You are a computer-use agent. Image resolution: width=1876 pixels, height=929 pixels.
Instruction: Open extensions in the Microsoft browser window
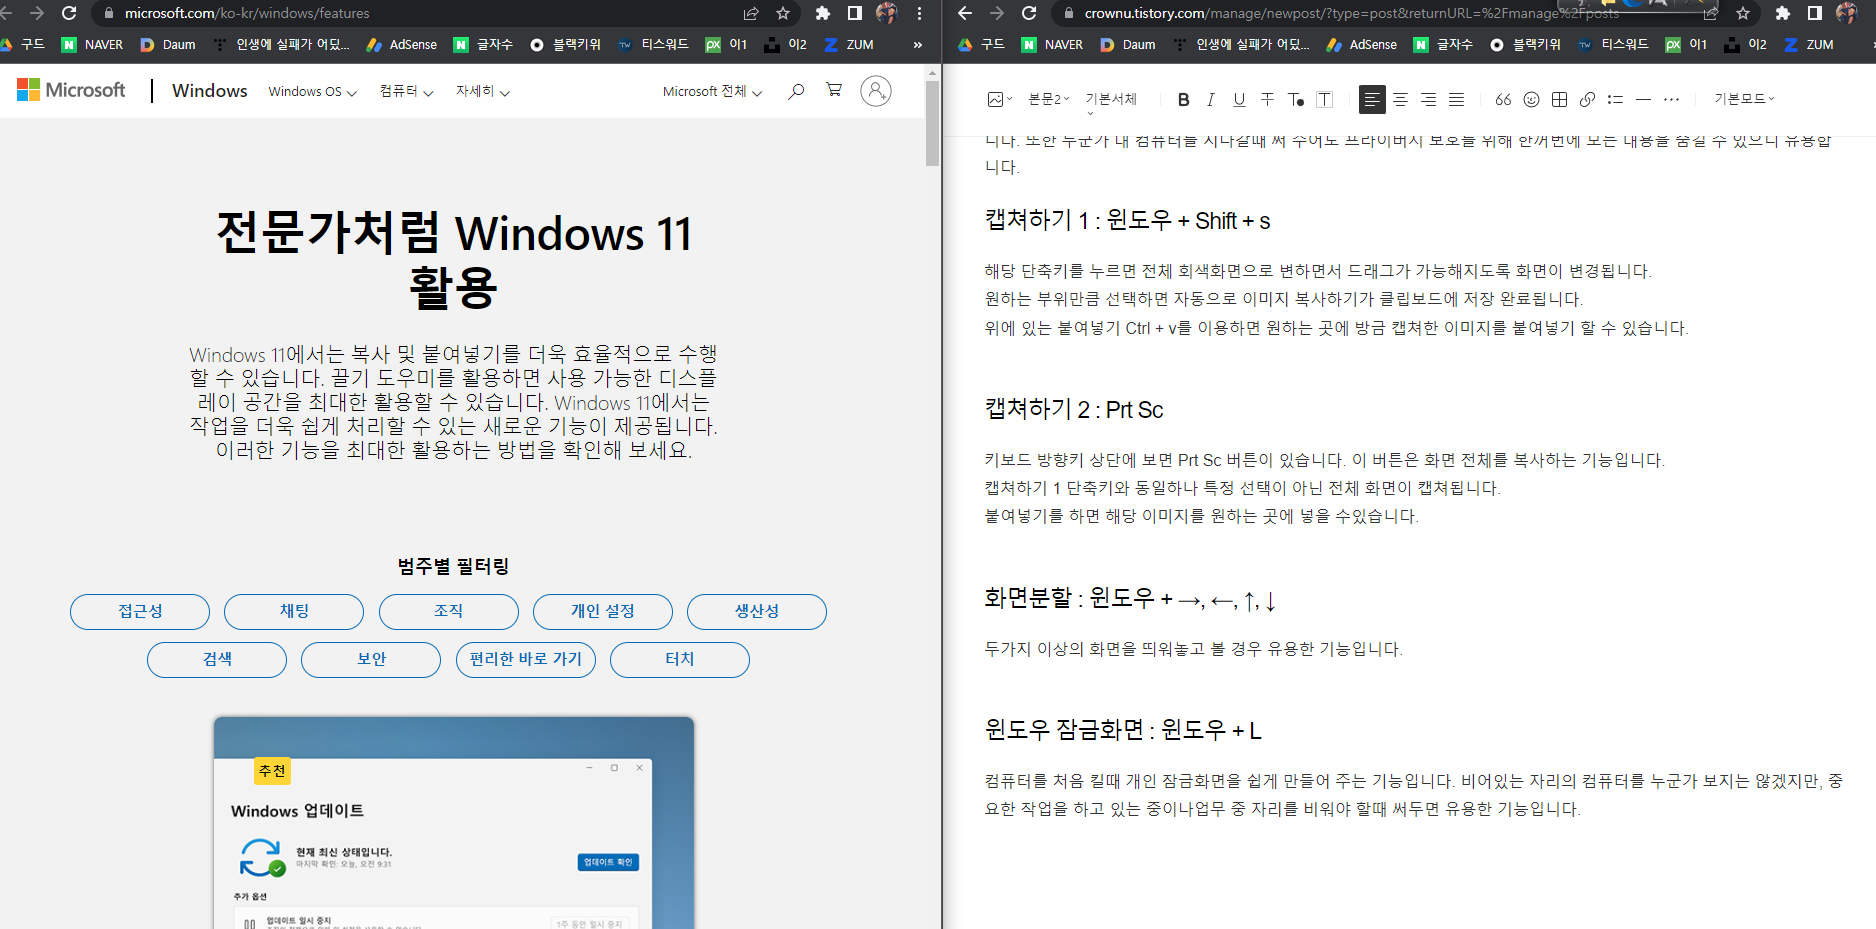tap(823, 13)
